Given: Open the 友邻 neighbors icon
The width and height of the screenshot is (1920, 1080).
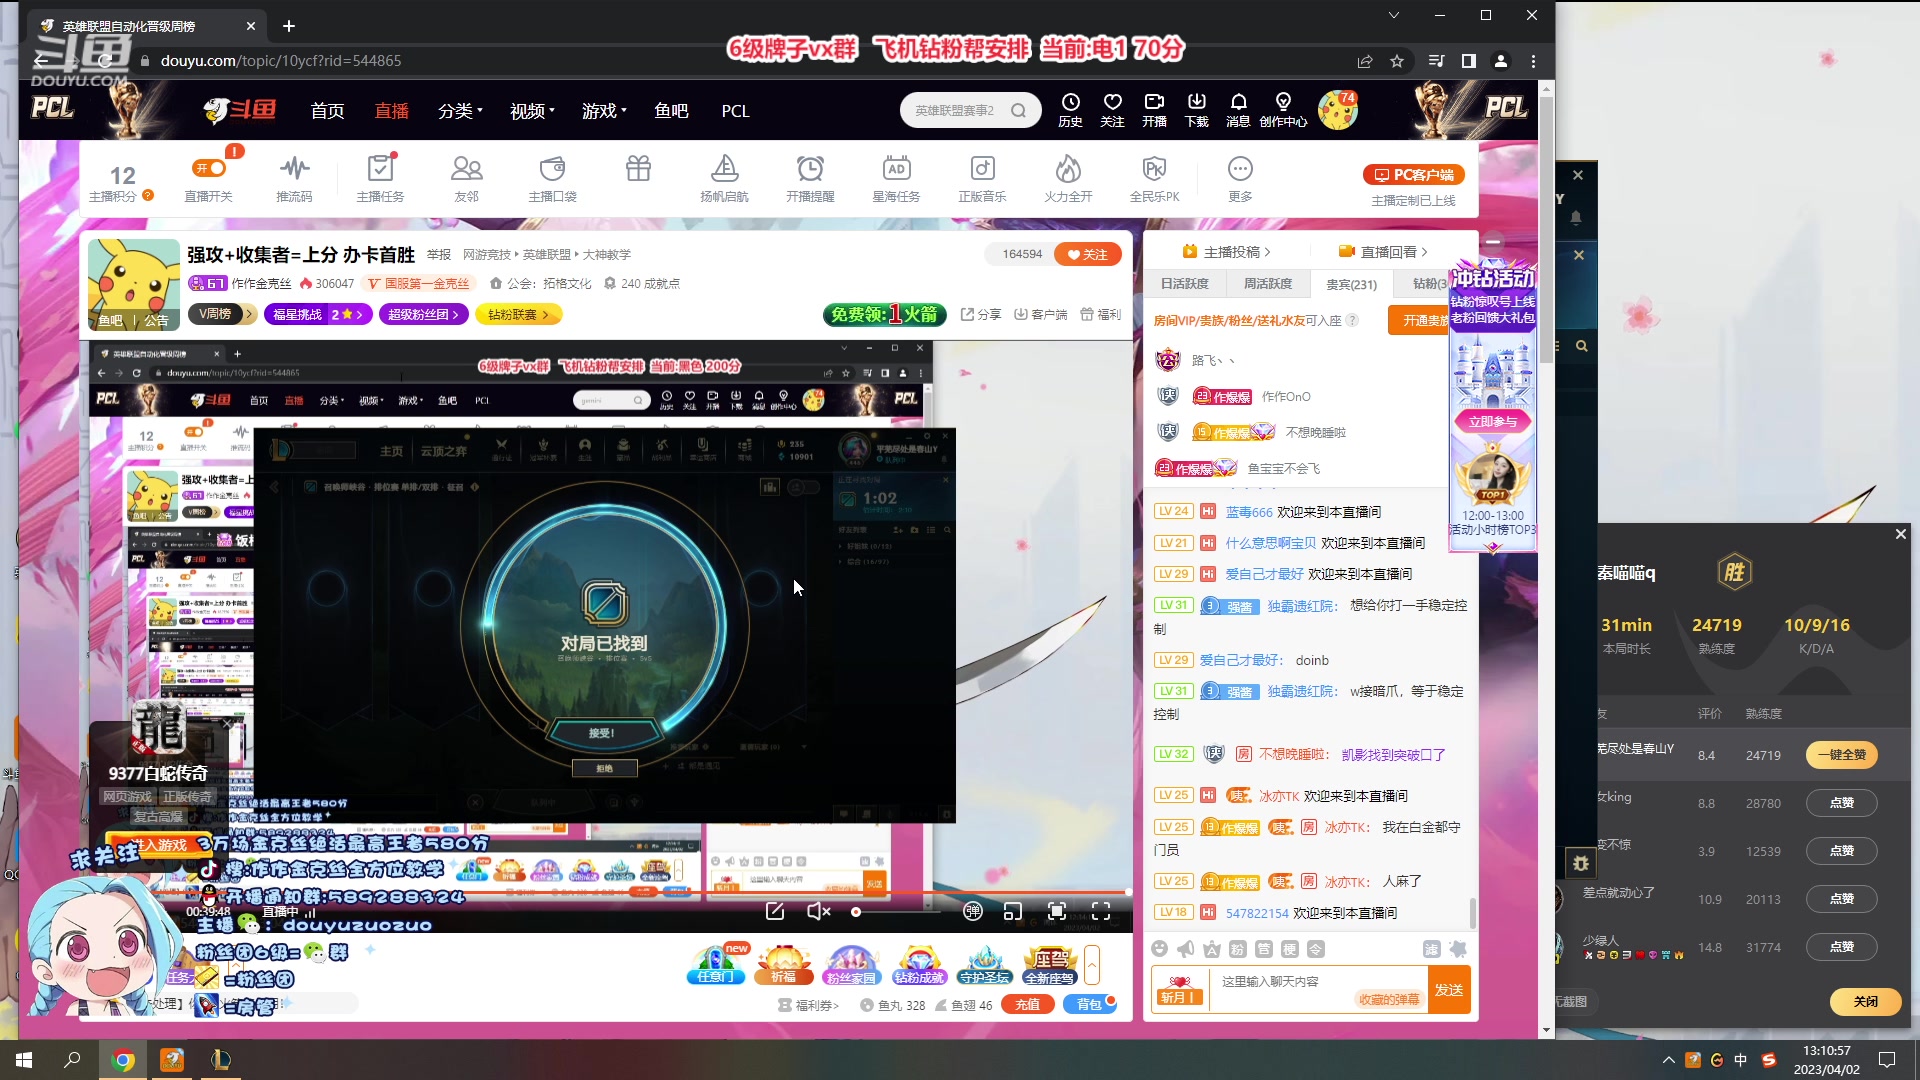Looking at the screenshot, I should coord(466,179).
